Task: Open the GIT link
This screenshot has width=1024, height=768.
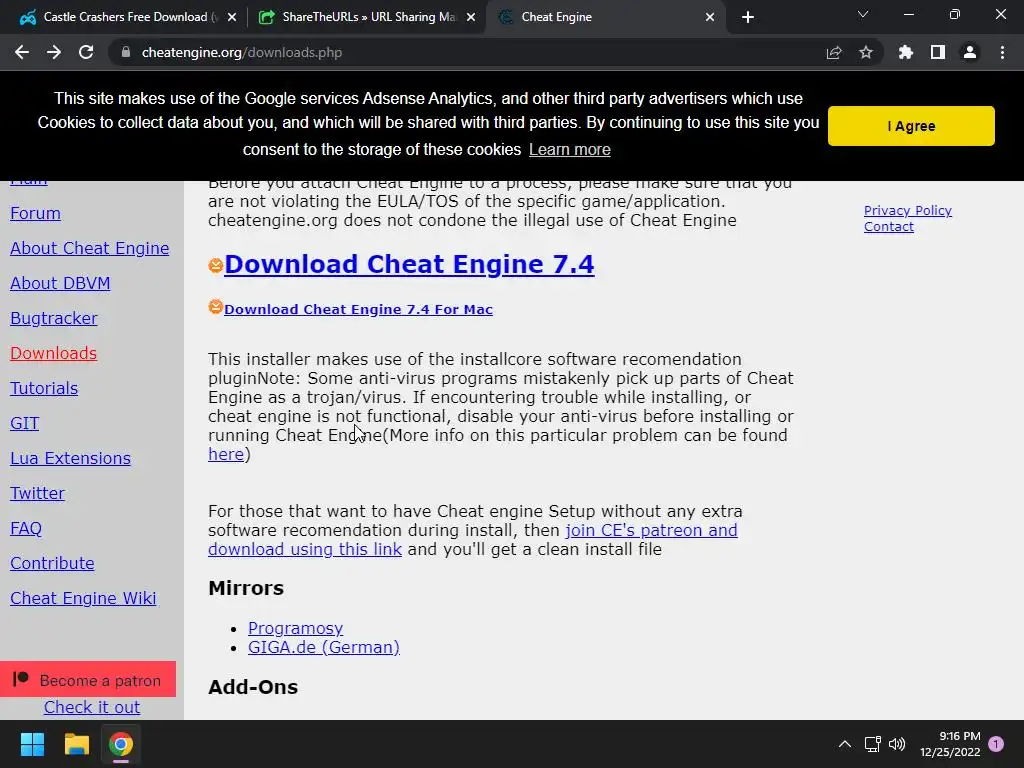Action: click(25, 424)
